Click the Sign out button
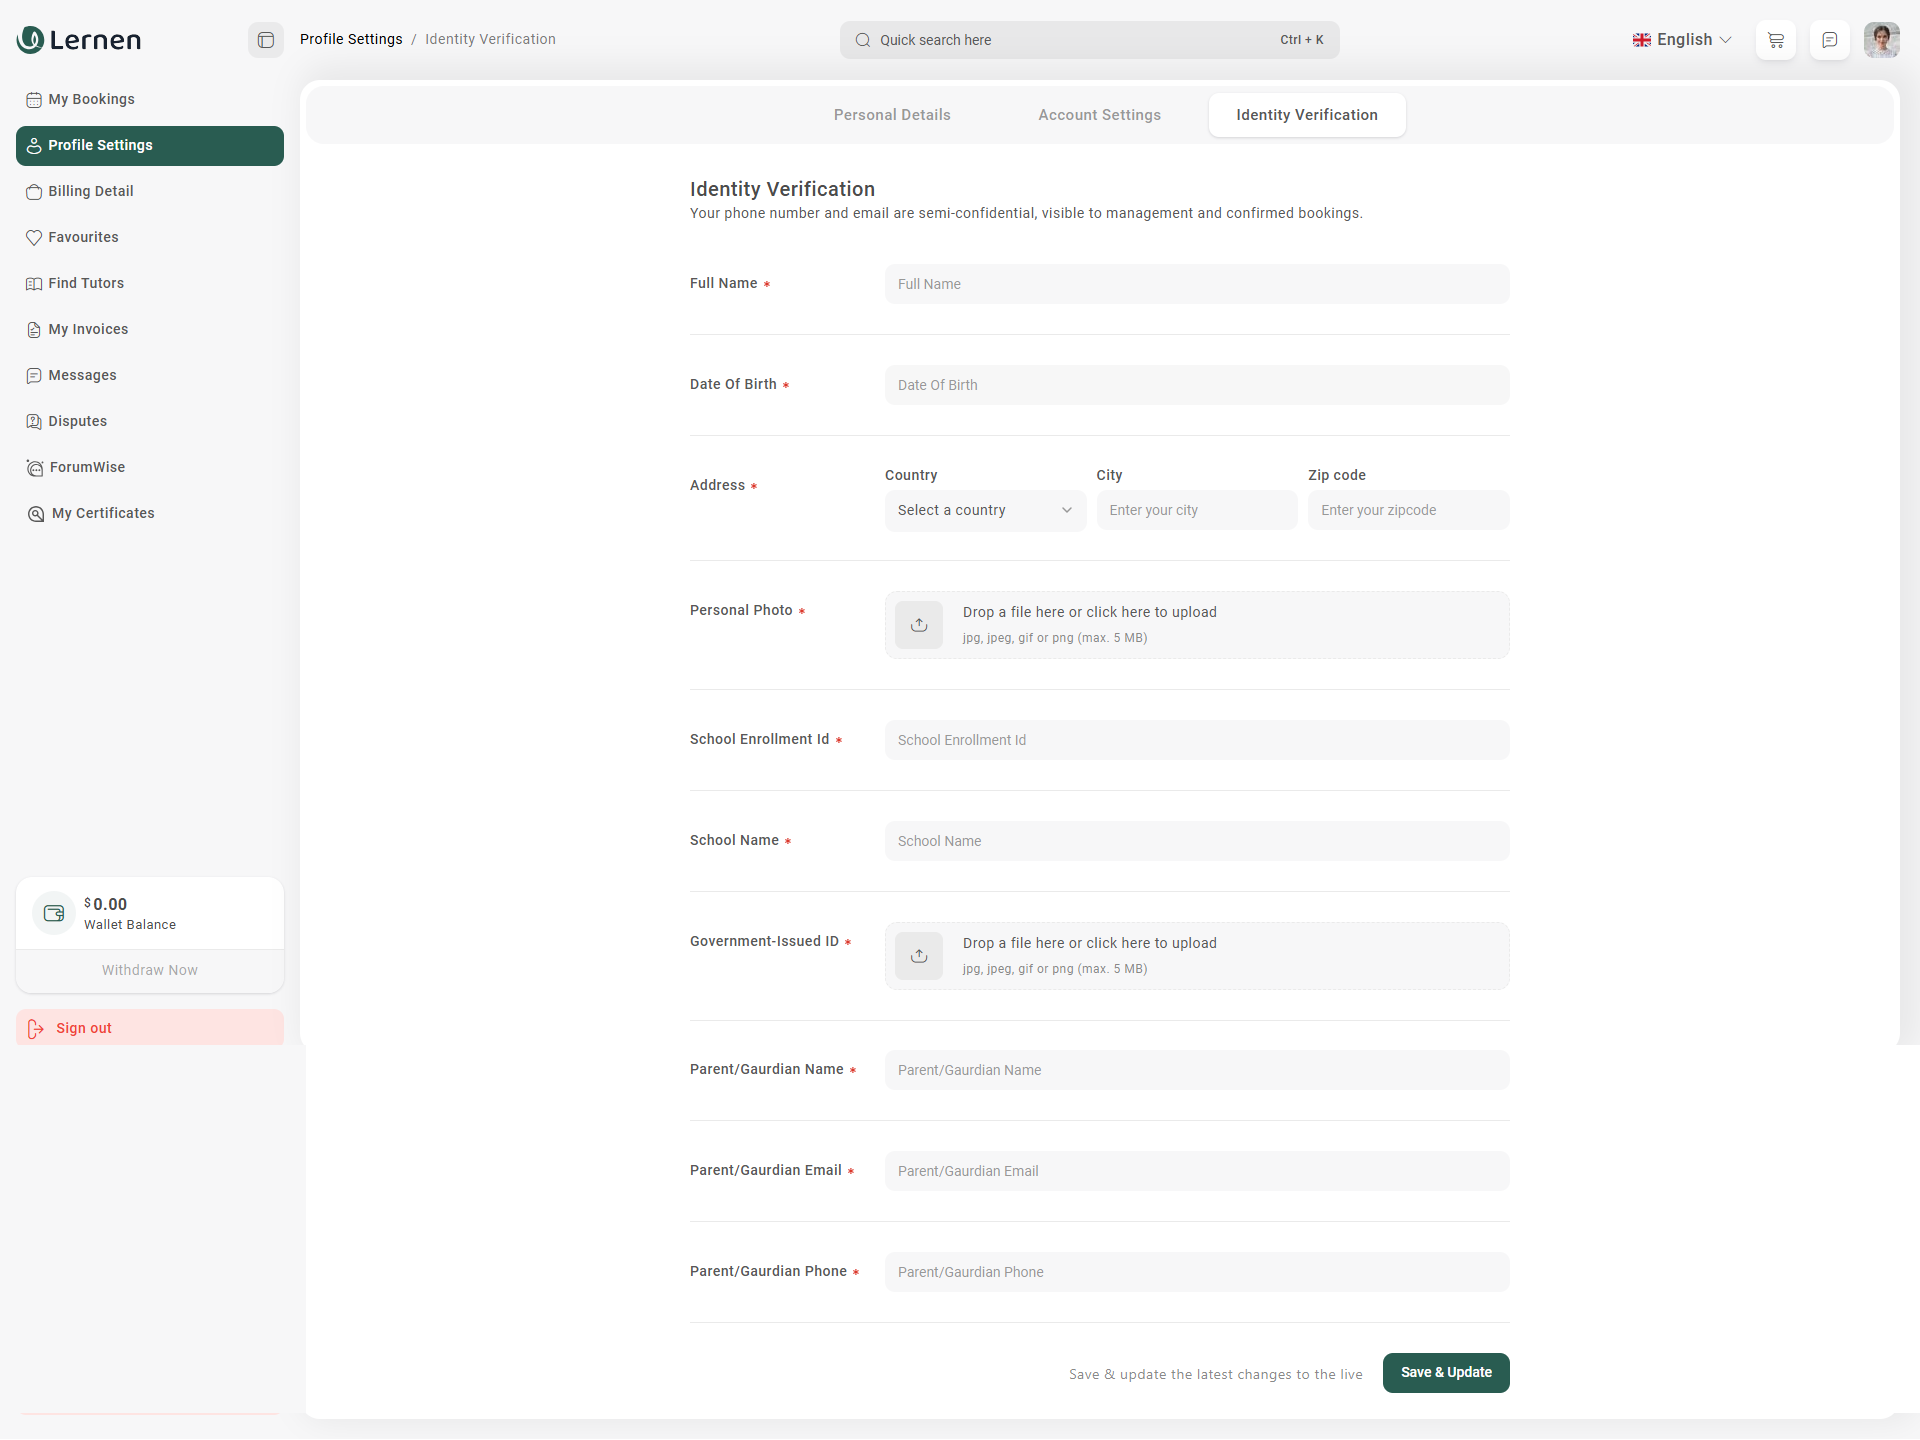 click(x=83, y=1028)
